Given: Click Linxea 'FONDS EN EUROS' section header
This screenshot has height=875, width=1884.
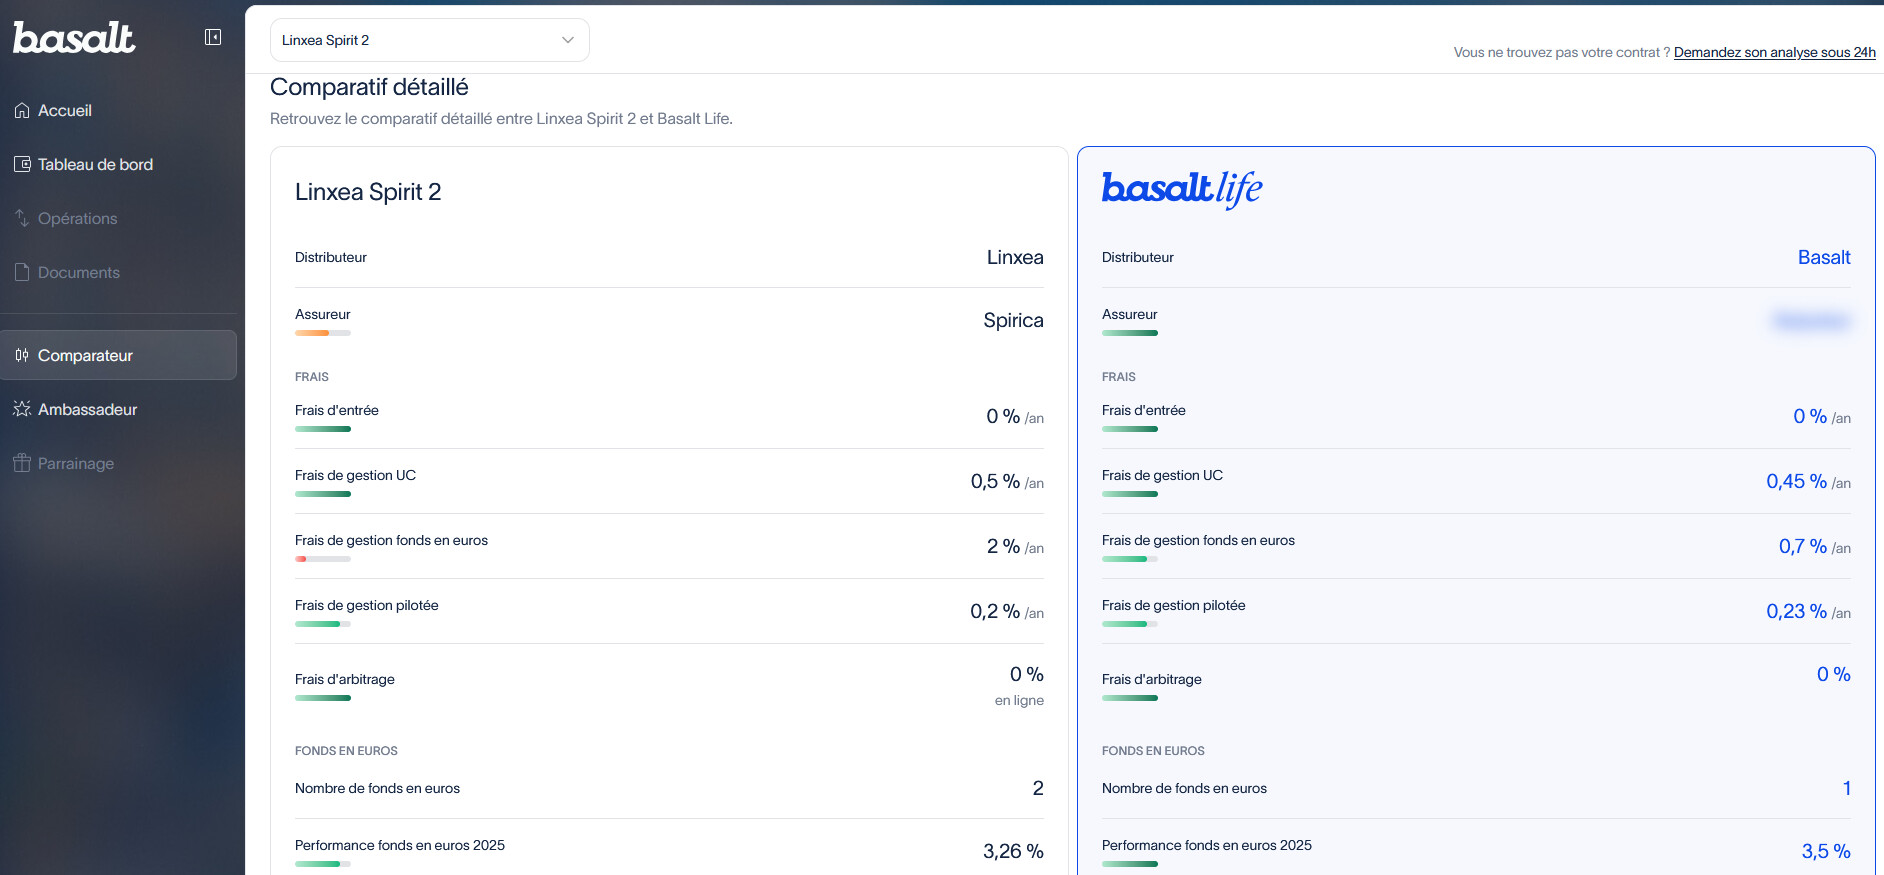Looking at the screenshot, I should click(346, 751).
